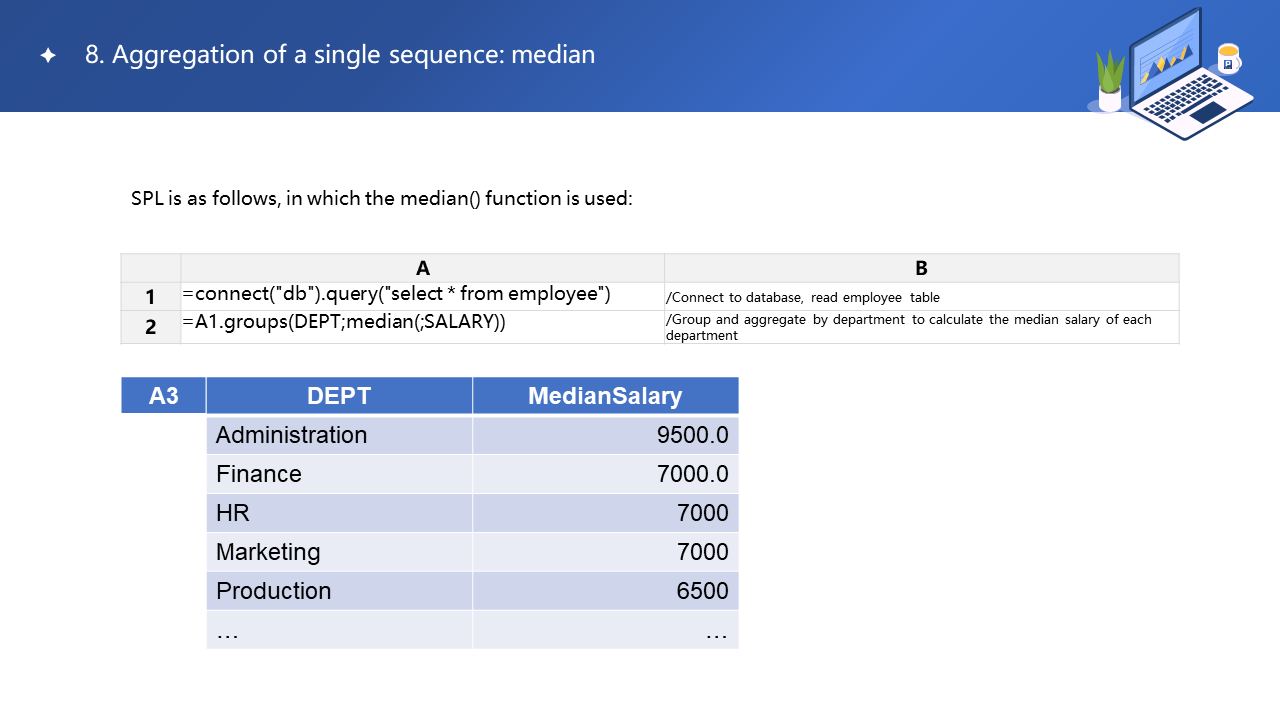Click the 'SPL is as follows' sentence
This screenshot has height=720, width=1280.
coord(381,198)
